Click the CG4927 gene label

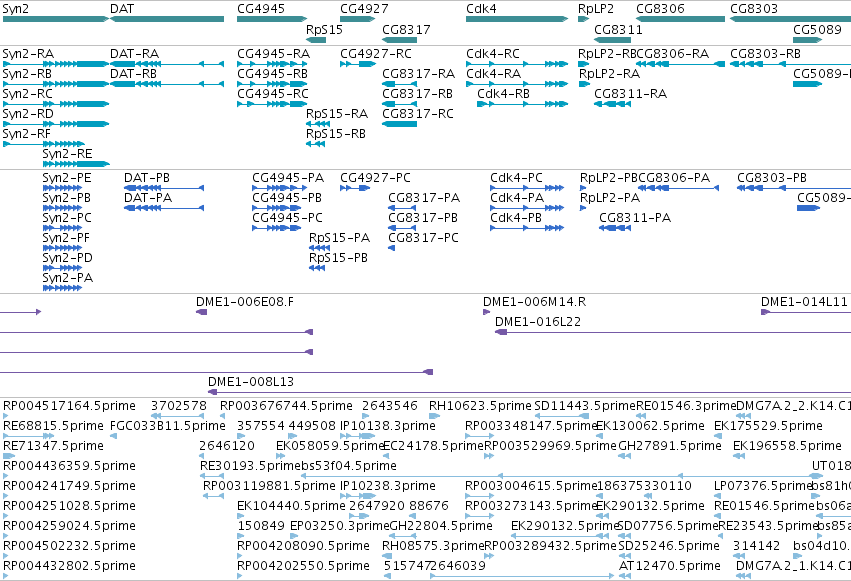point(364,9)
